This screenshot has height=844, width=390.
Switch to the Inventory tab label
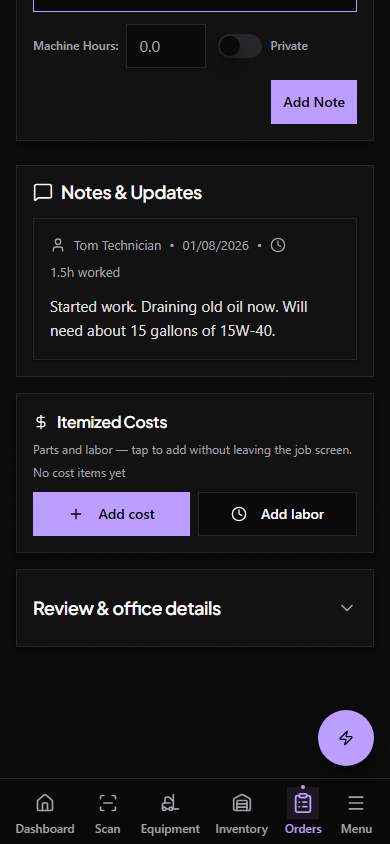242,828
